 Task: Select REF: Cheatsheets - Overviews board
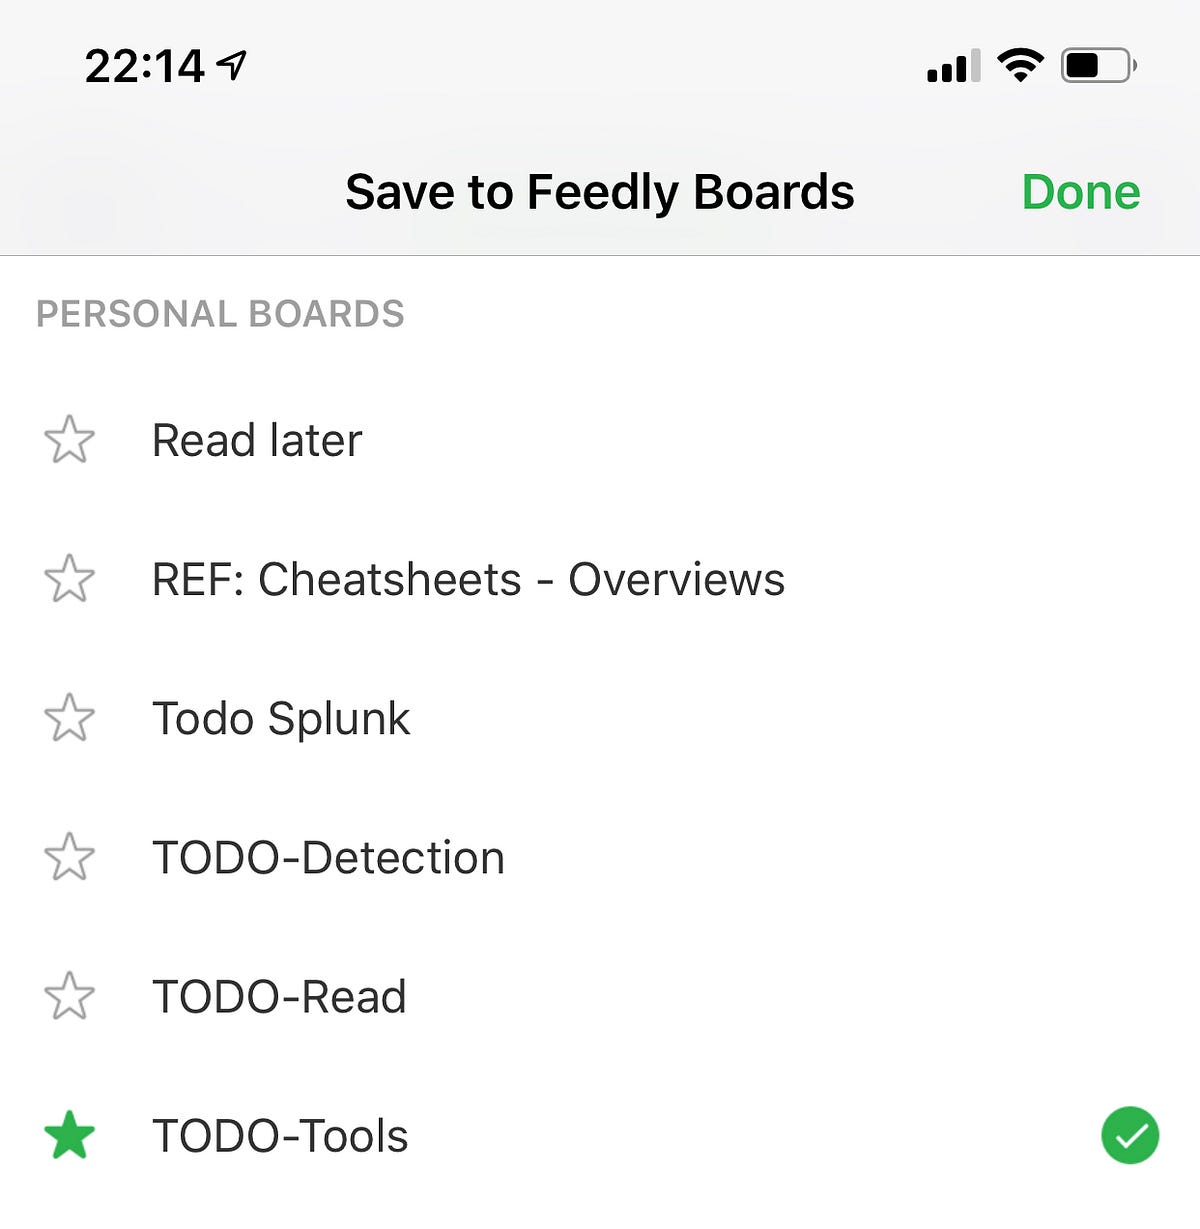(x=468, y=579)
